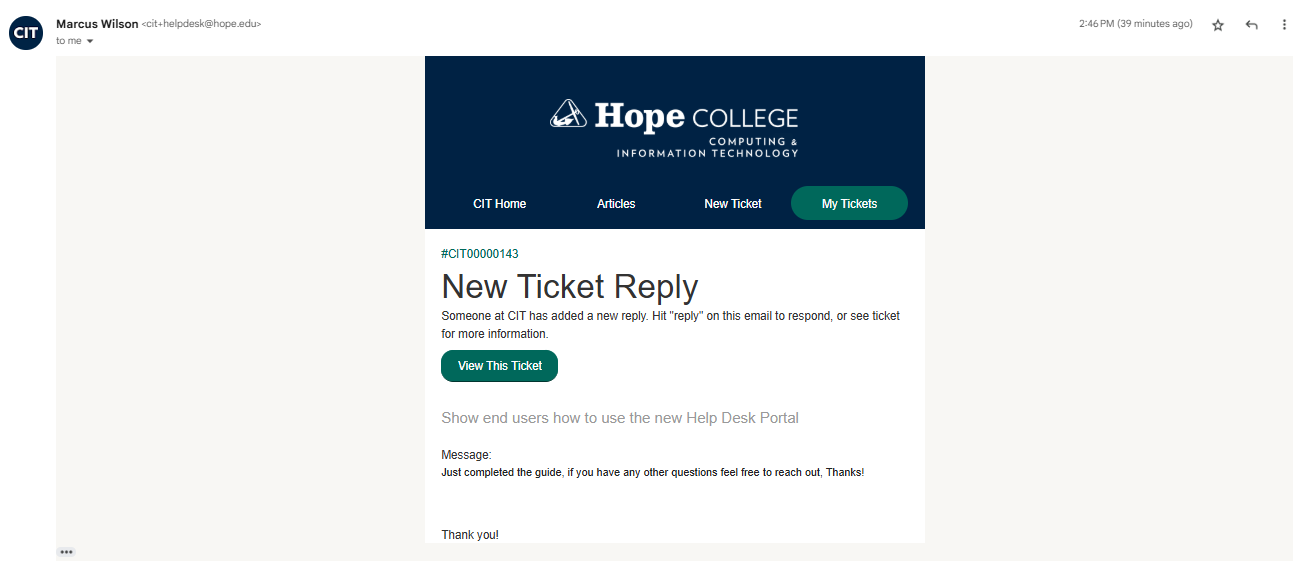Expand the 'to me' recipient details arrow
Image resolution: width=1297 pixels, height=572 pixels.
90,41
